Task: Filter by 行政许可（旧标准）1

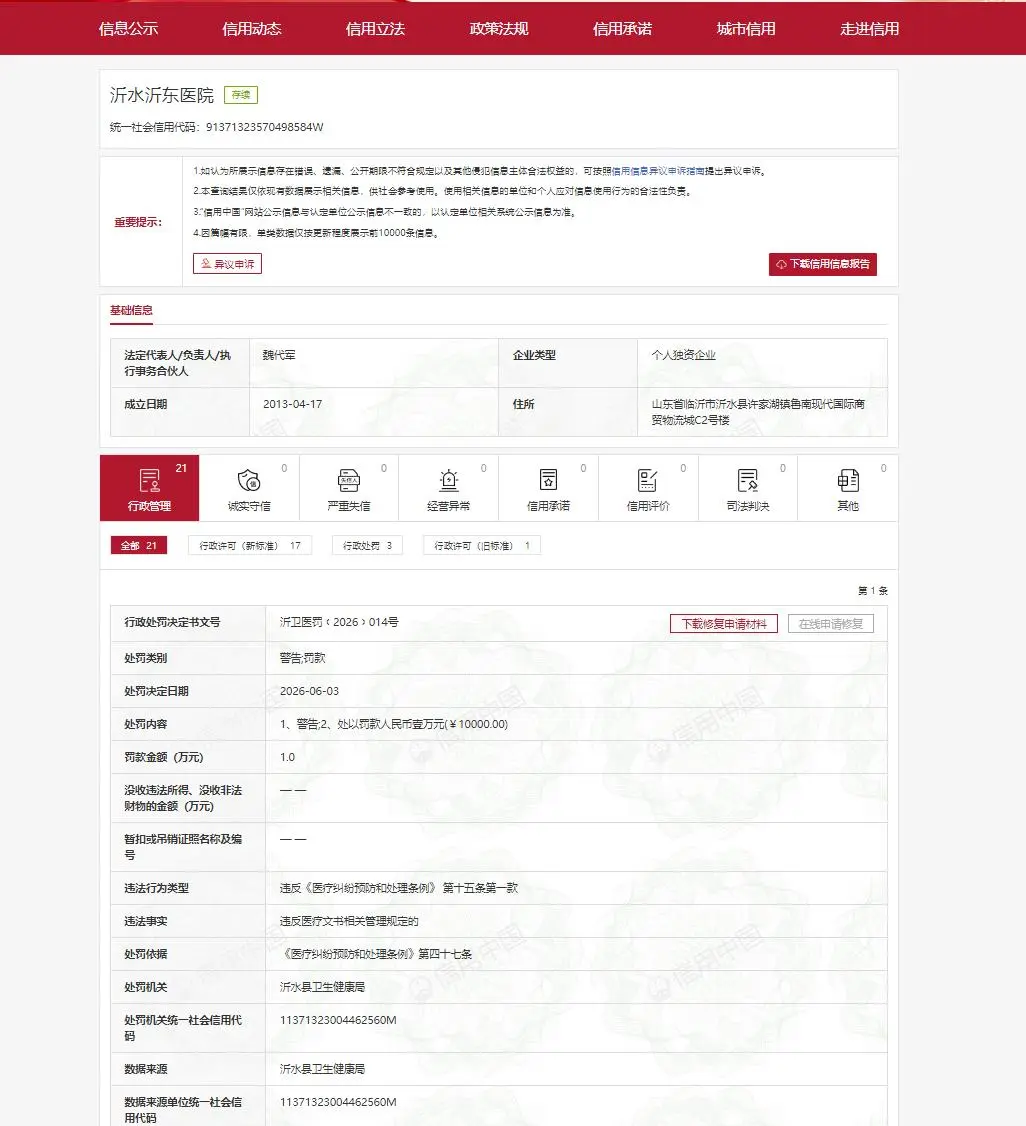Action: tap(482, 546)
